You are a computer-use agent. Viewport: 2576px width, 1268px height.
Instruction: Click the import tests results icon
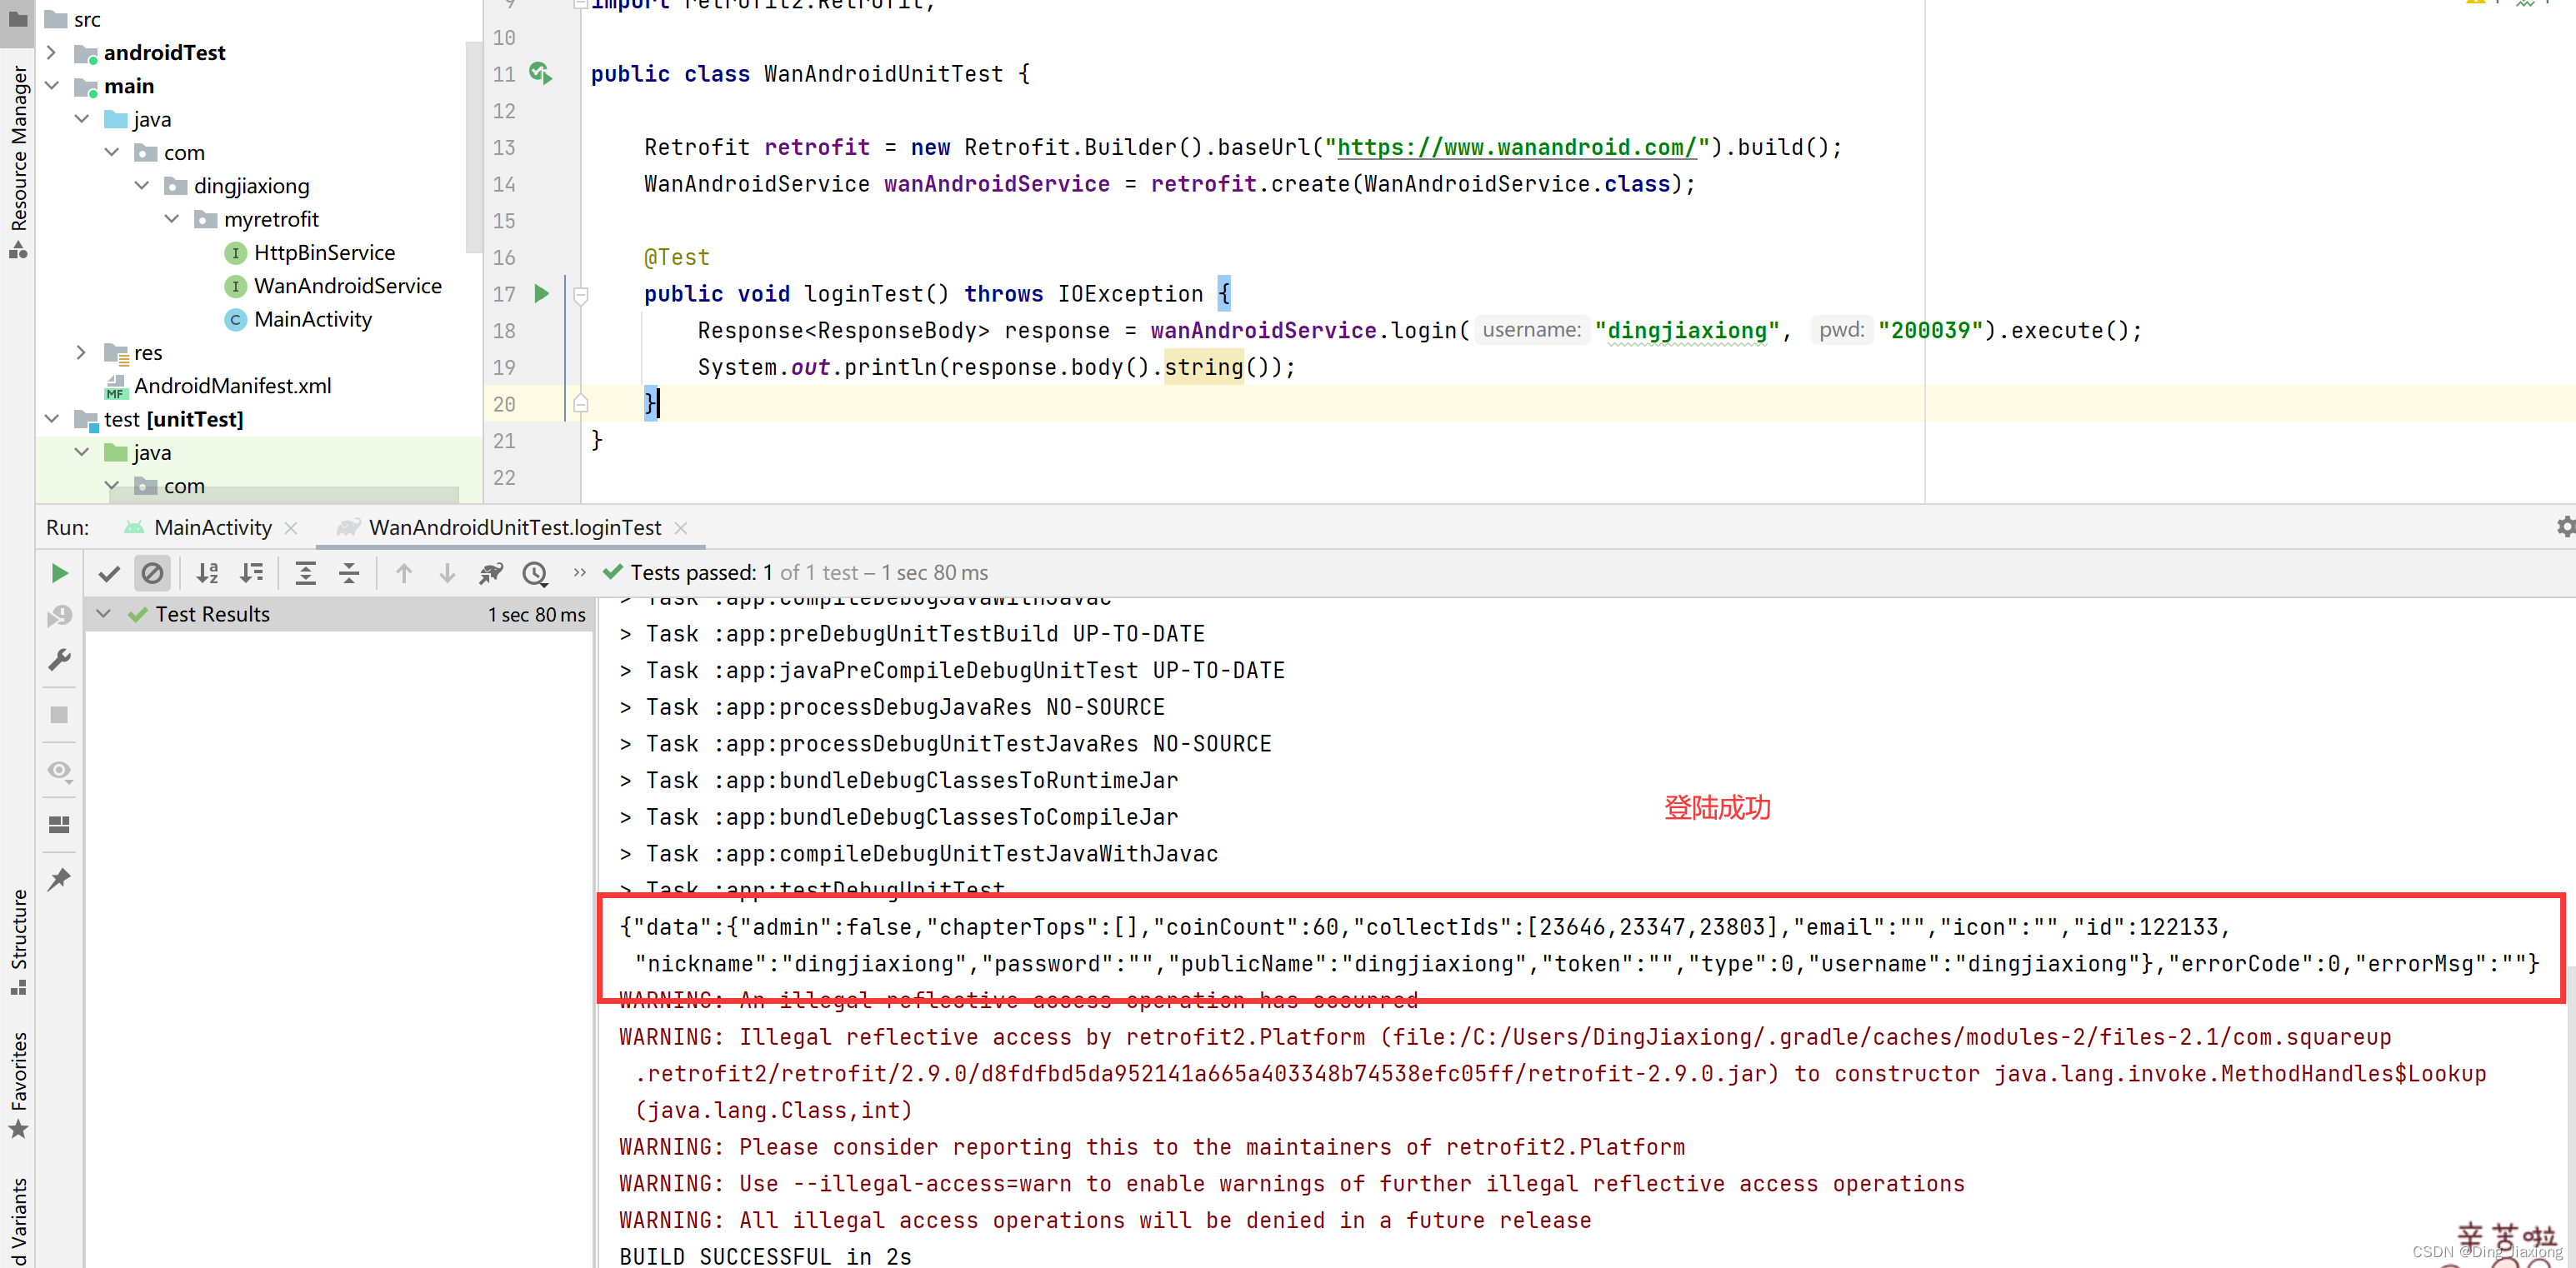pos(491,573)
